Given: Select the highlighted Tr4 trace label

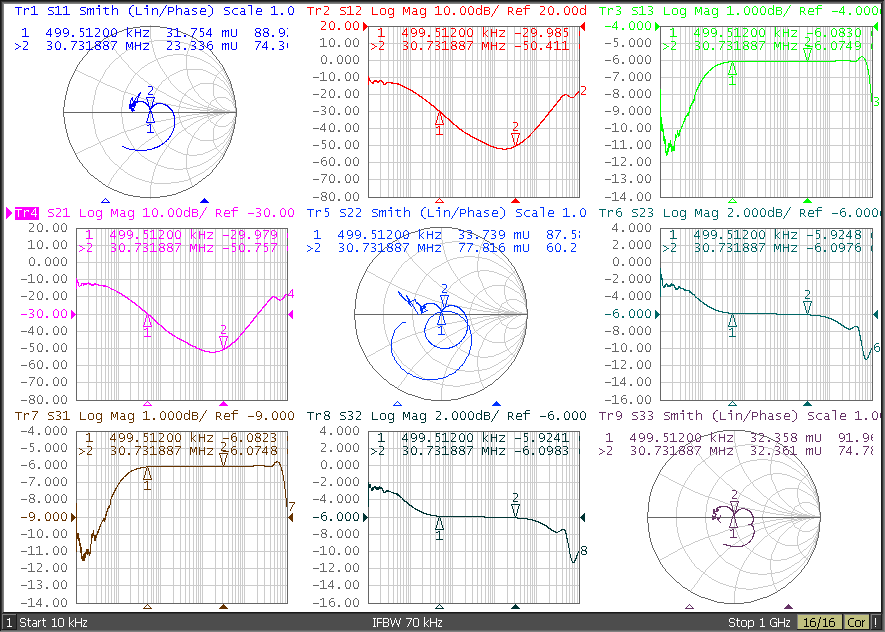Looking at the screenshot, I should point(27,213).
